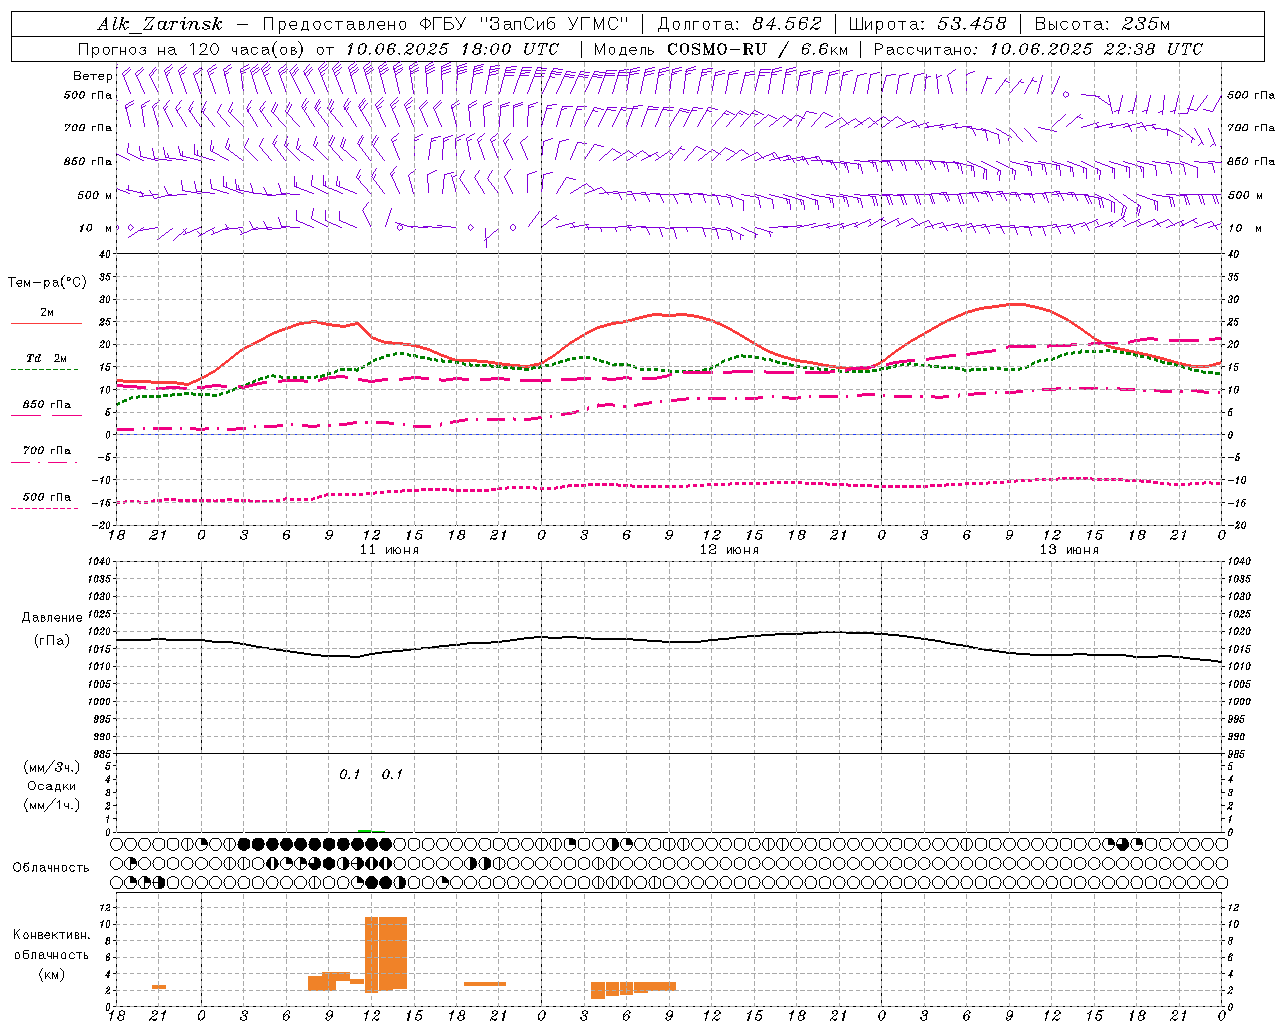This screenshot has height=1024, width=1280.
Task: Click the Ветер wind panel label
Action: click(92, 76)
